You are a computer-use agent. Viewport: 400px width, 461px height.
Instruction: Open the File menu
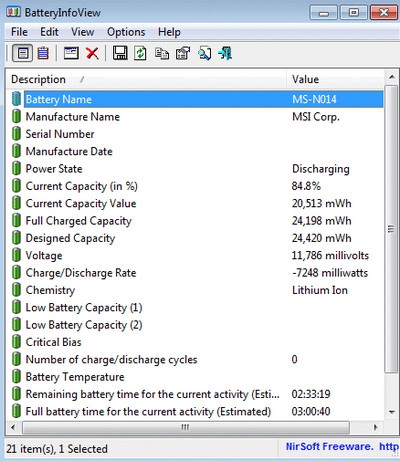[x=19, y=32]
